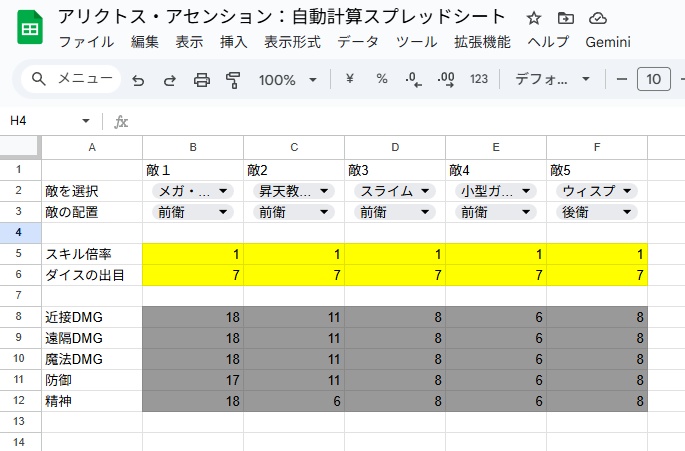Viewport: 685px width, 451px height.
Task: Open the 前衛 placement dropdown in column C
Action: tap(294, 212)
